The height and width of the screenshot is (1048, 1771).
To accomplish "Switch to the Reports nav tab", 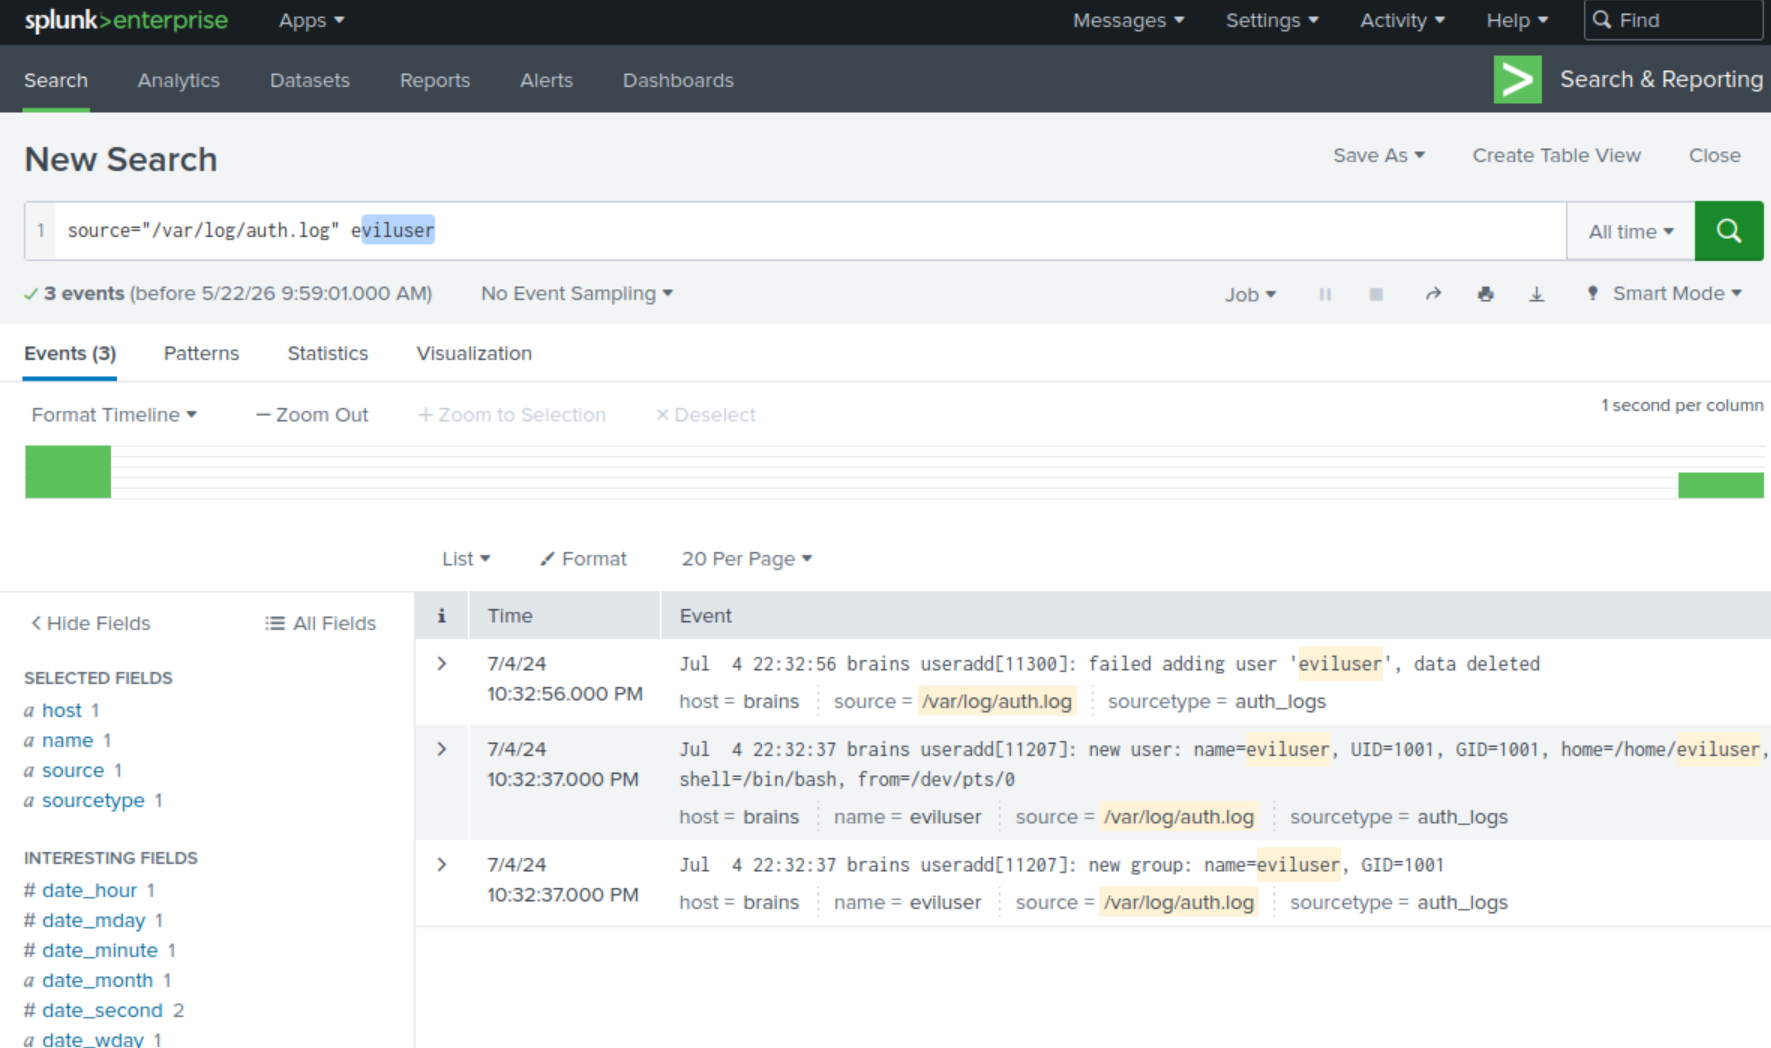I will click(434, 80).
